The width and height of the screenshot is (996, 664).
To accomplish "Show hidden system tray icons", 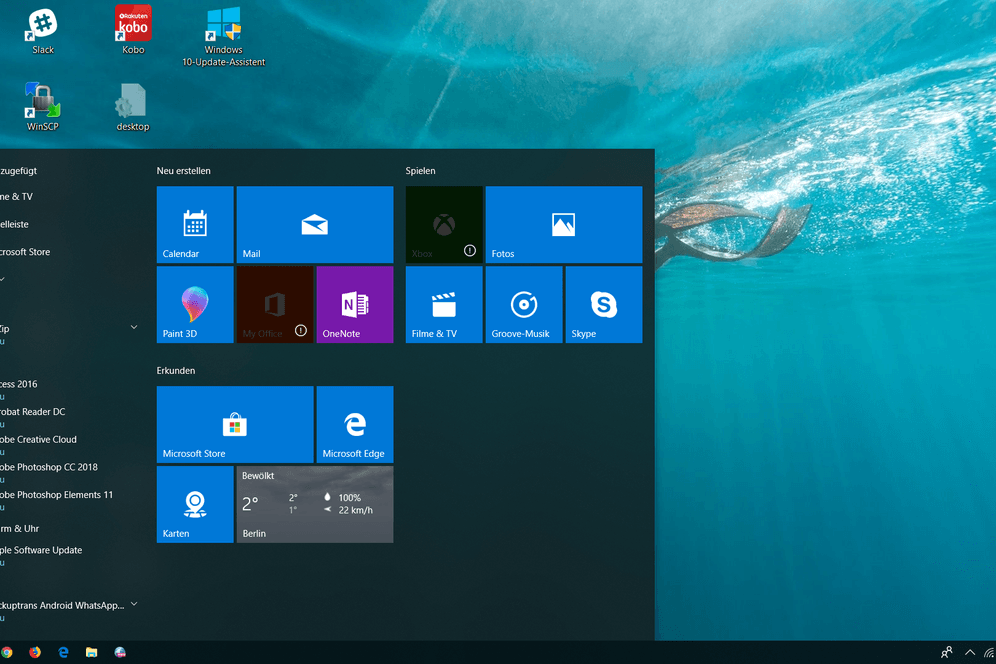I will [970, 653].
